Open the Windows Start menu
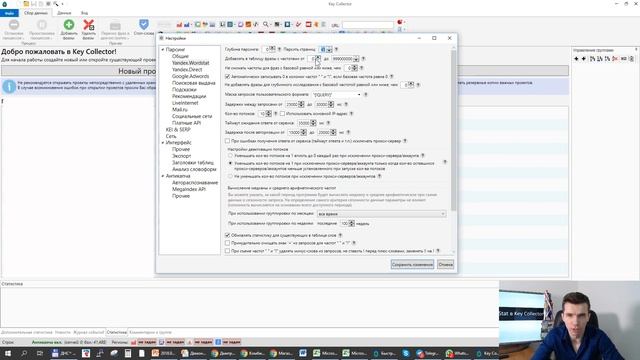Image resolution: width=640 pixels, height=360 pixels. pos(8,353)
